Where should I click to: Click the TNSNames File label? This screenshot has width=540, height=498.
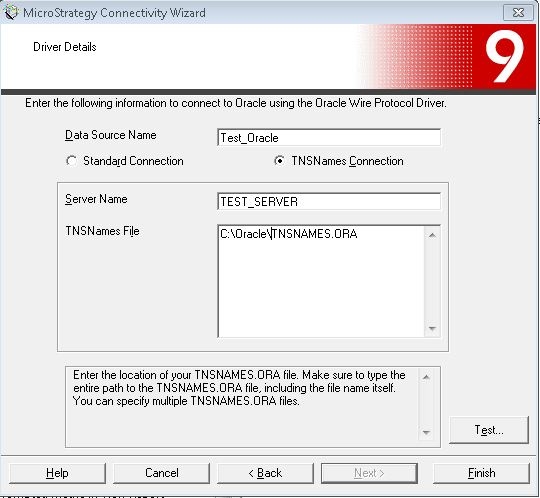[102, 231]
